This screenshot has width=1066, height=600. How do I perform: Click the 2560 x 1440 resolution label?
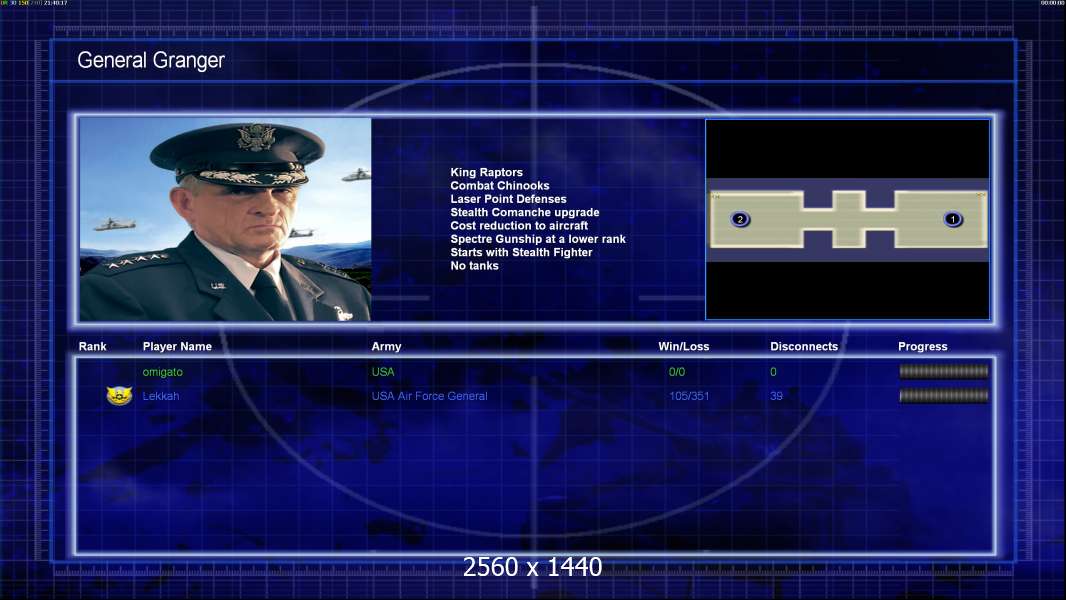tap(532, 567)
